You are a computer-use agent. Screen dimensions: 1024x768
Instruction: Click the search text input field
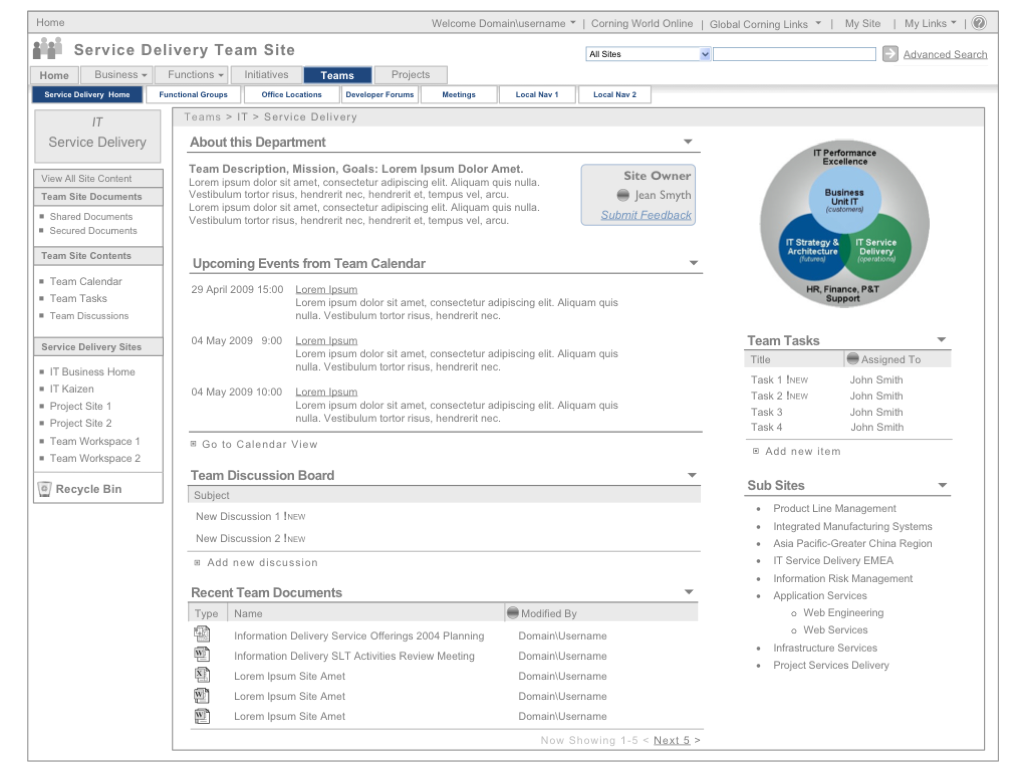point(794,54)
